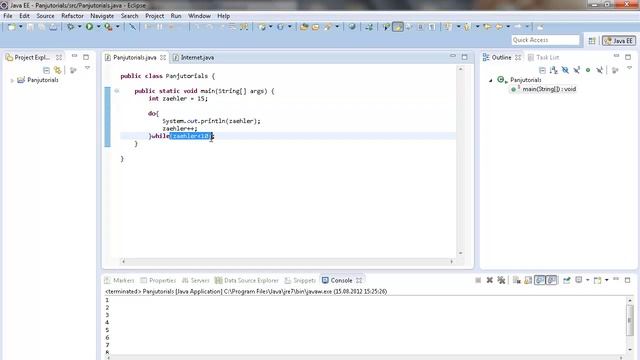Collapse the Panjutorials class in Outline
640x360 pixels.
point(491,80)
